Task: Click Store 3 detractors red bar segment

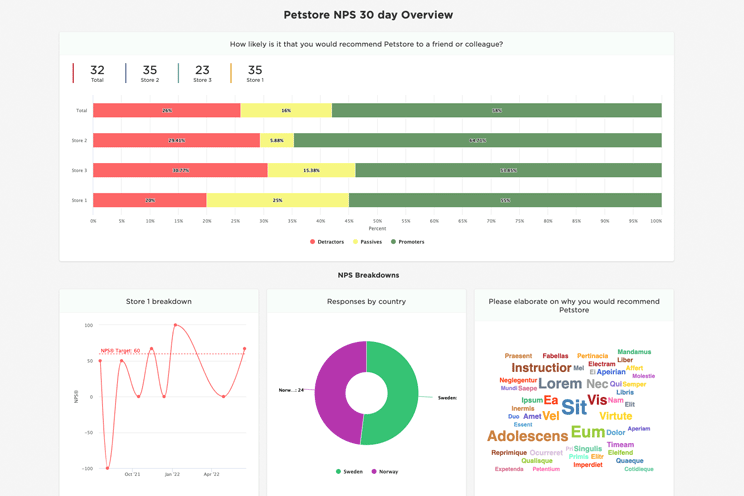Action: coord(180,170)
